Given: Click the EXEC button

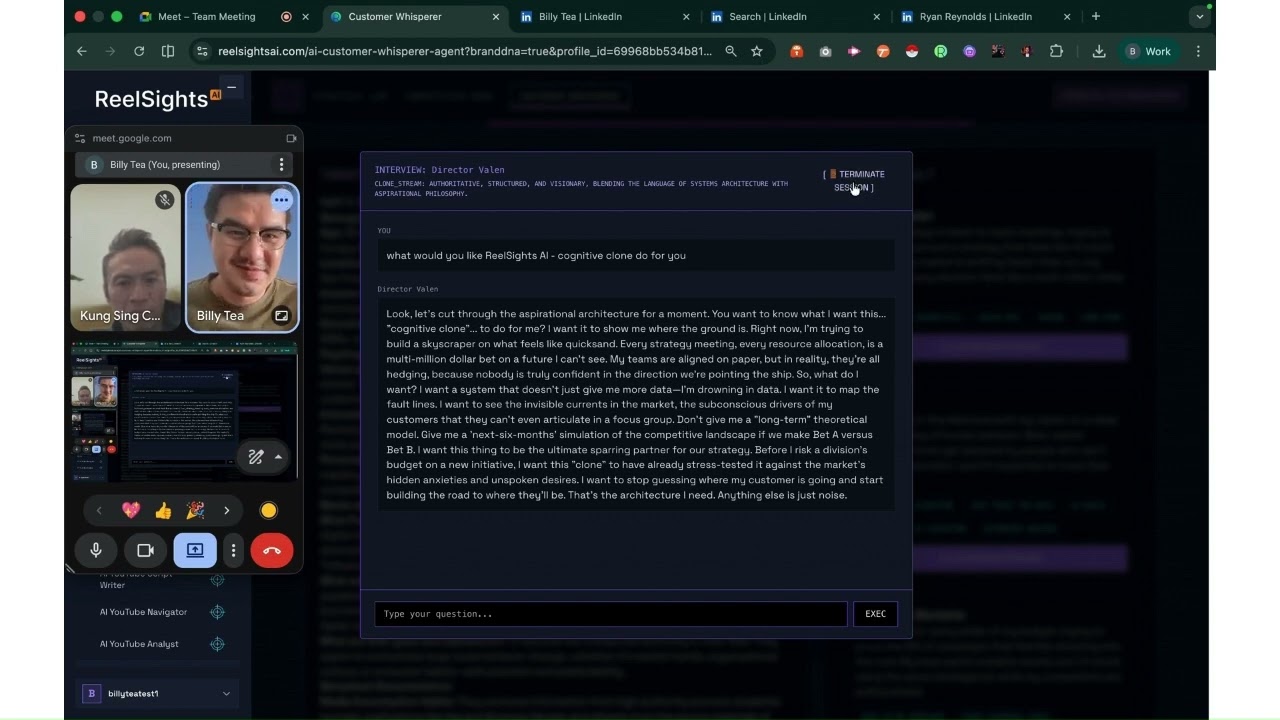Looking at the screenshot, I should point(876,614).
